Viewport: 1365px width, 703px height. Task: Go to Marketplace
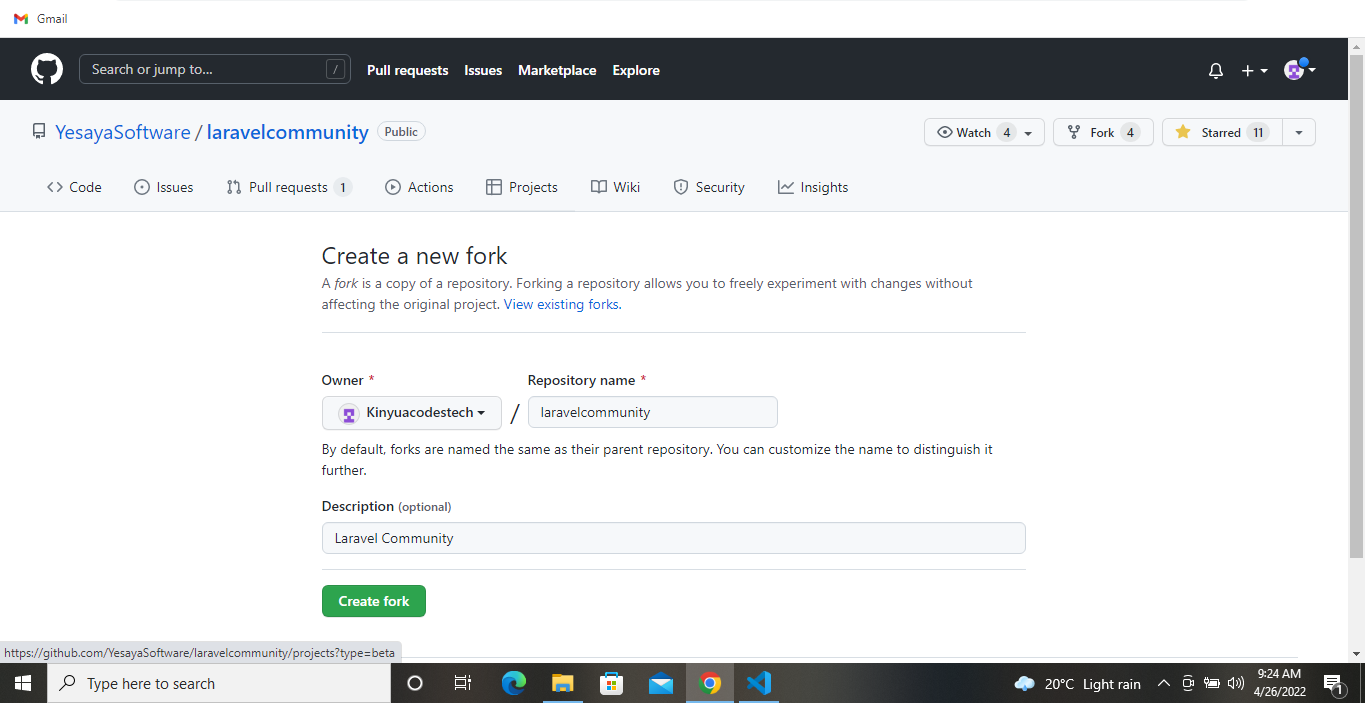pos(557,70)
